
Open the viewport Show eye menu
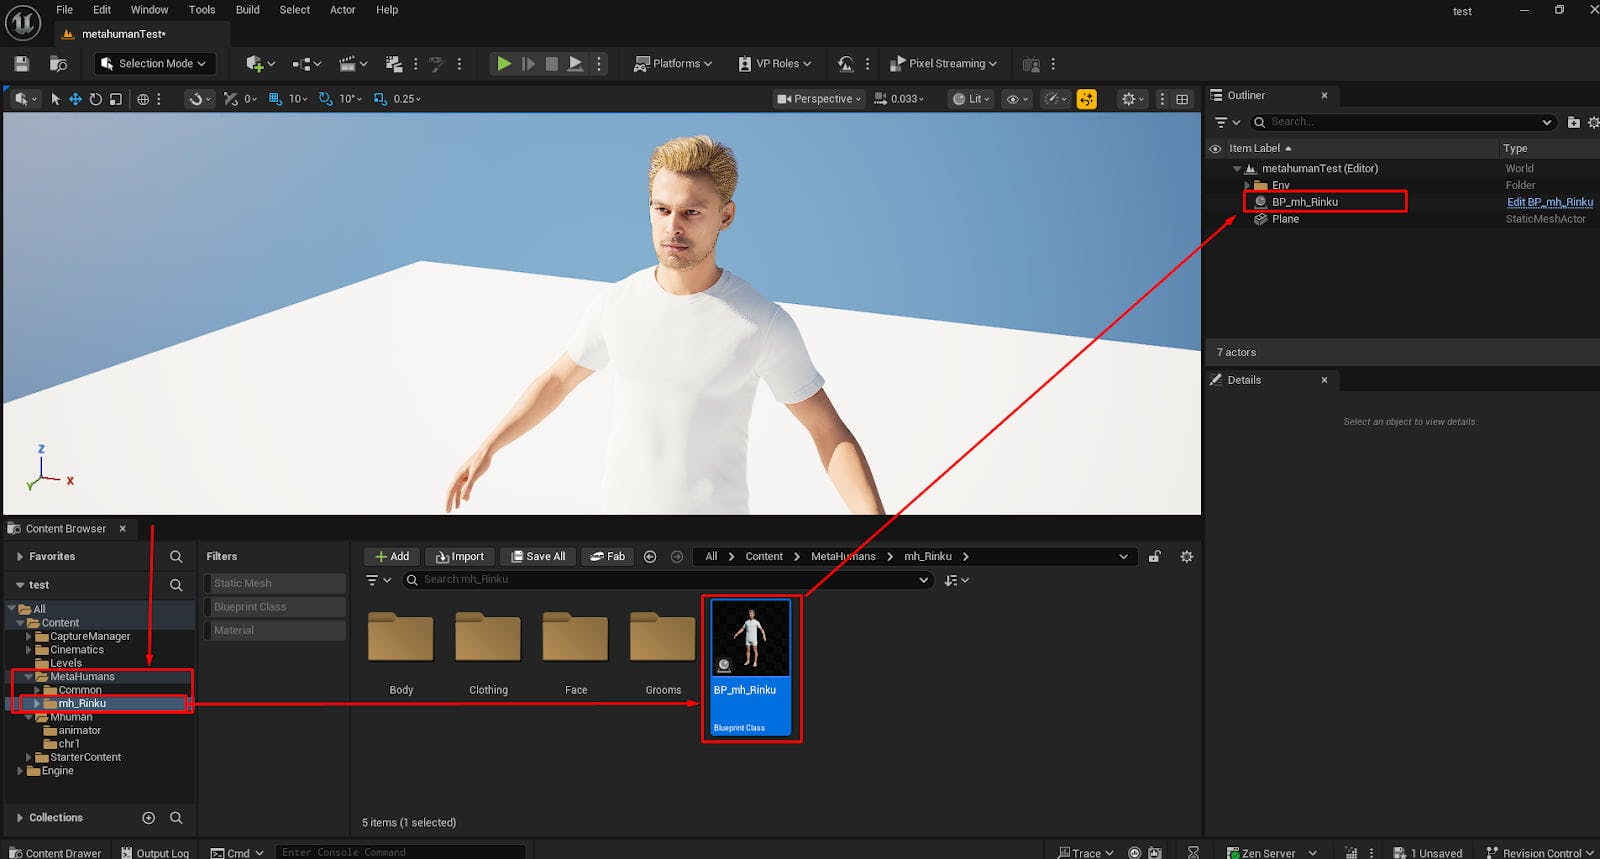1017,99
